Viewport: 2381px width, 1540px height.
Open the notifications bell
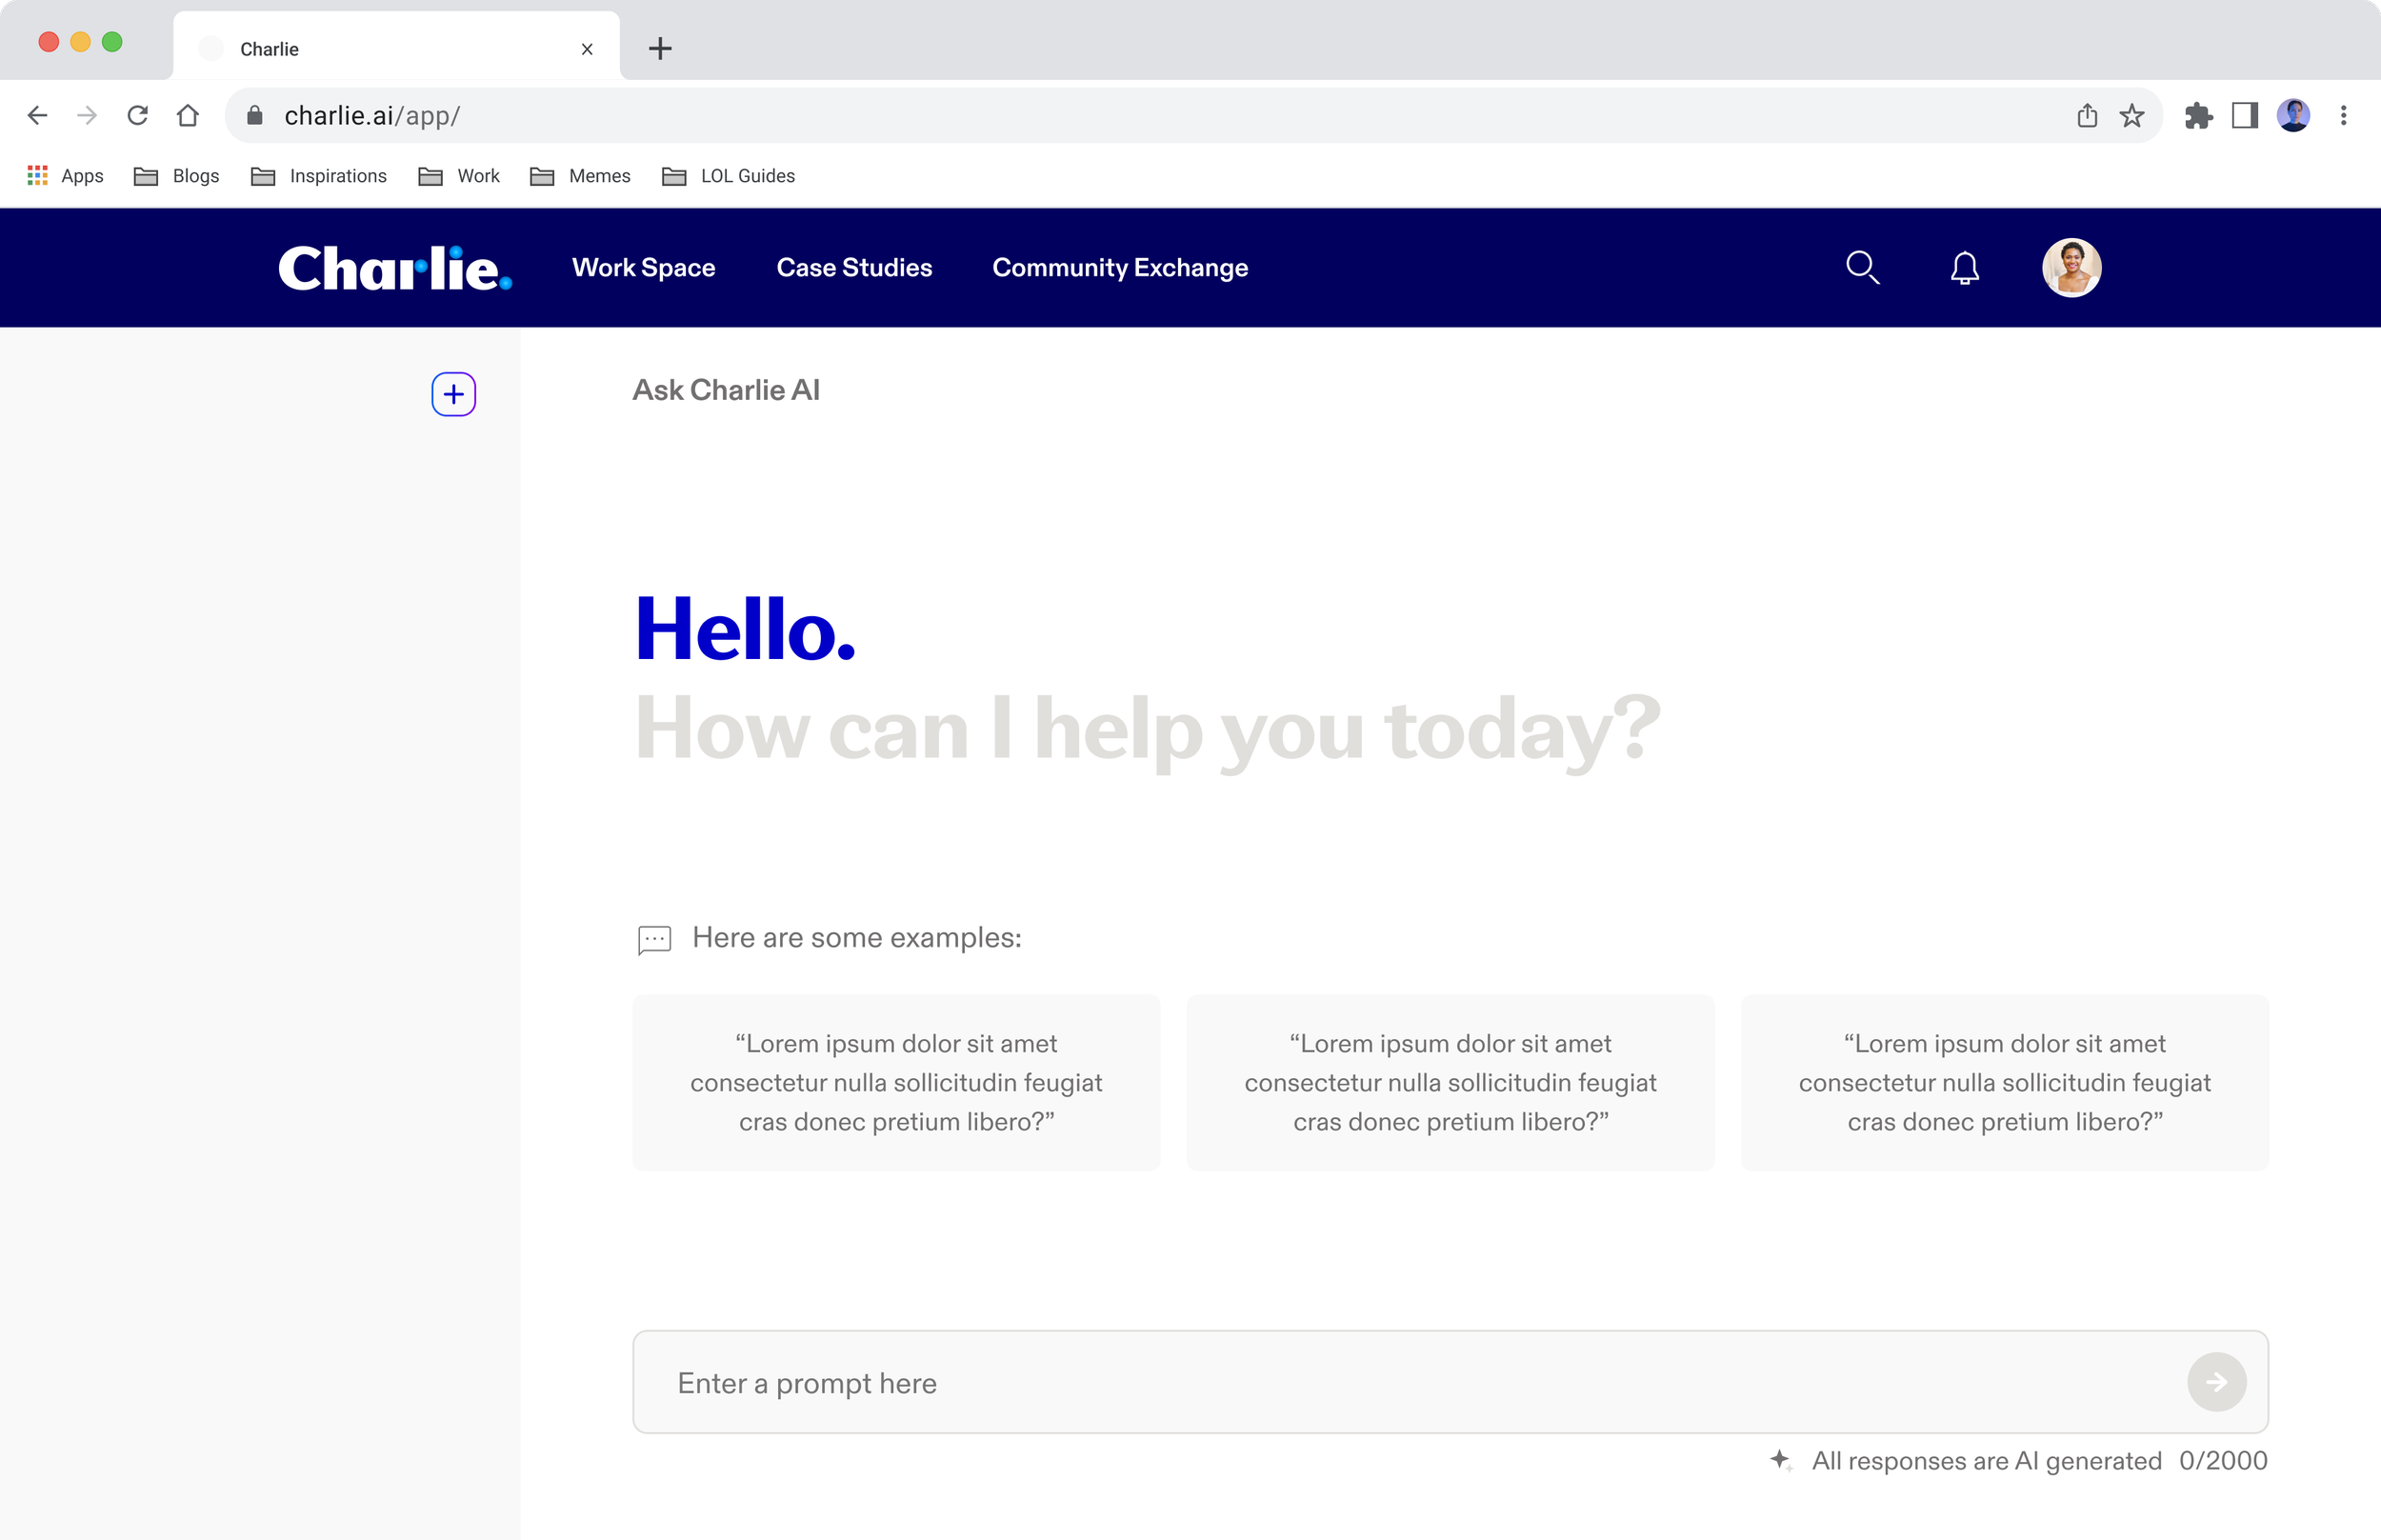point(1964,268)
